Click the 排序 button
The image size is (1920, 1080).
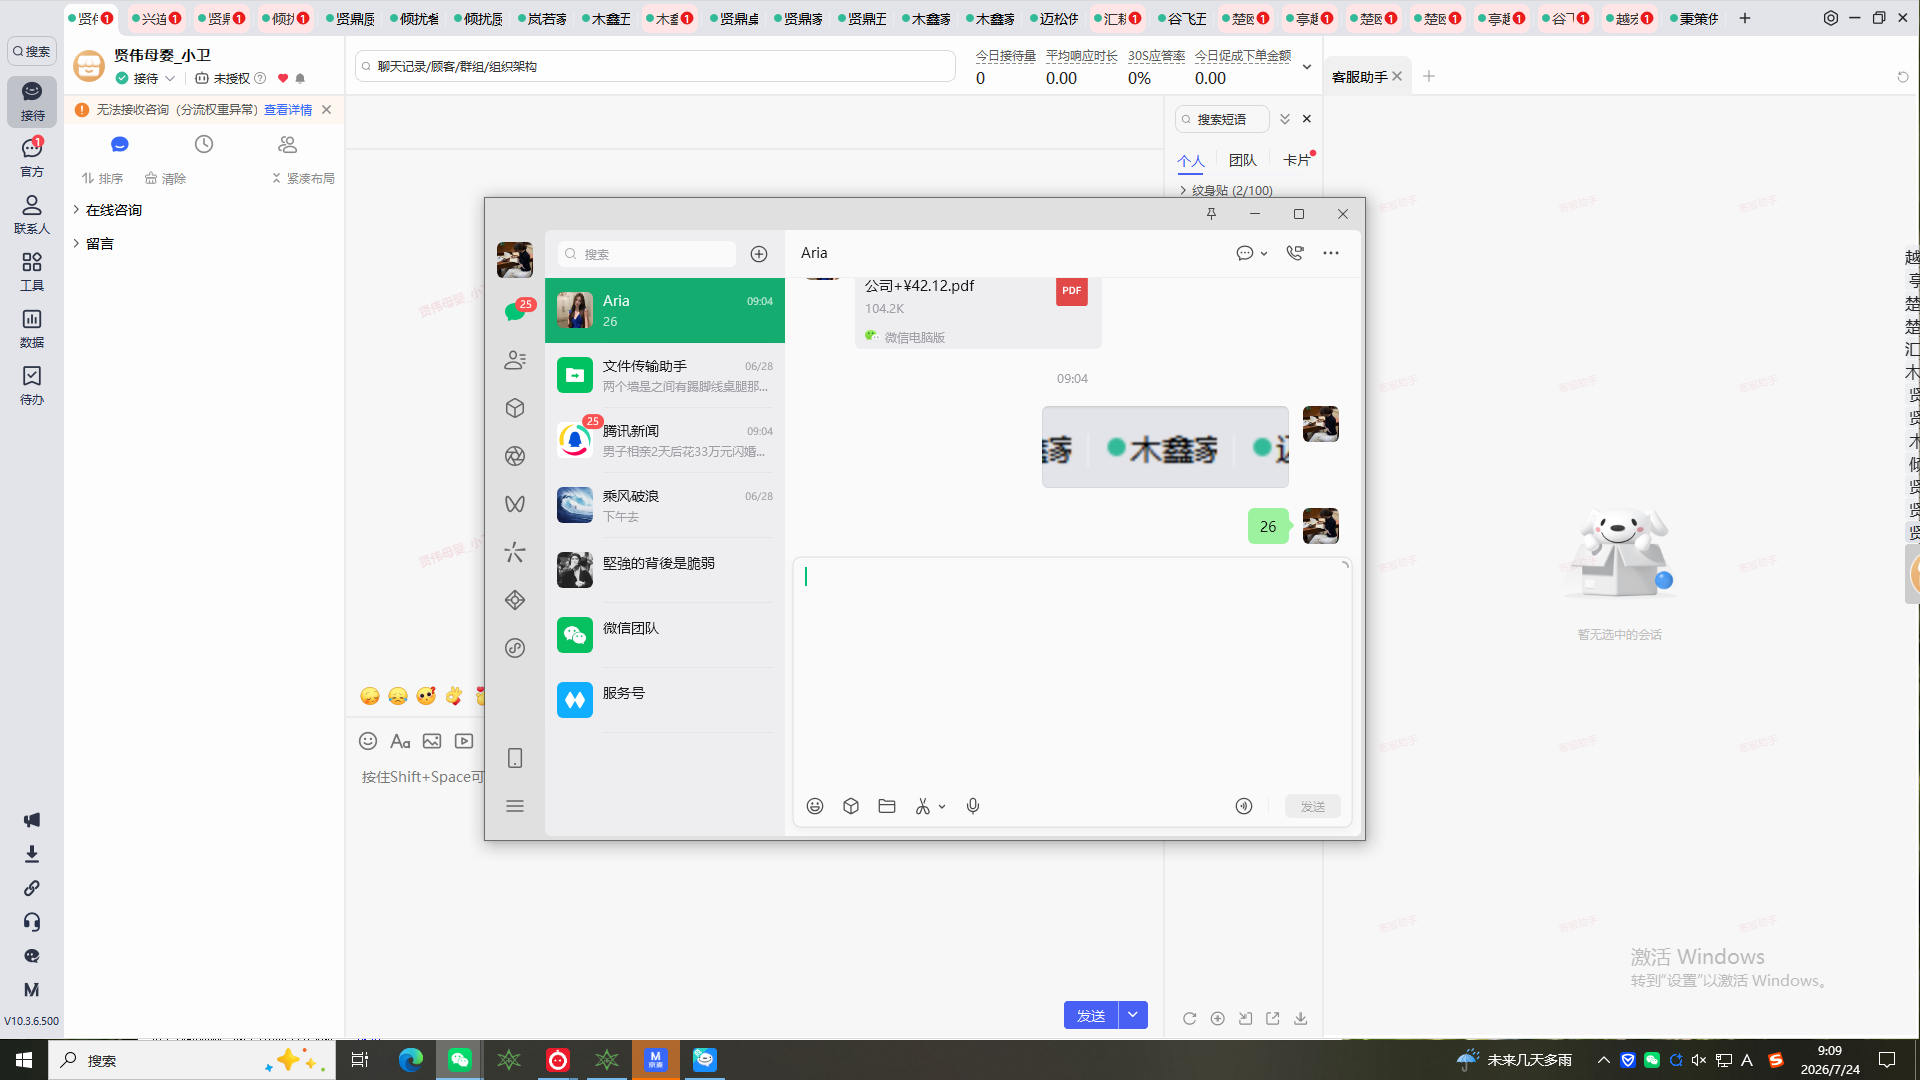(102, 178)
